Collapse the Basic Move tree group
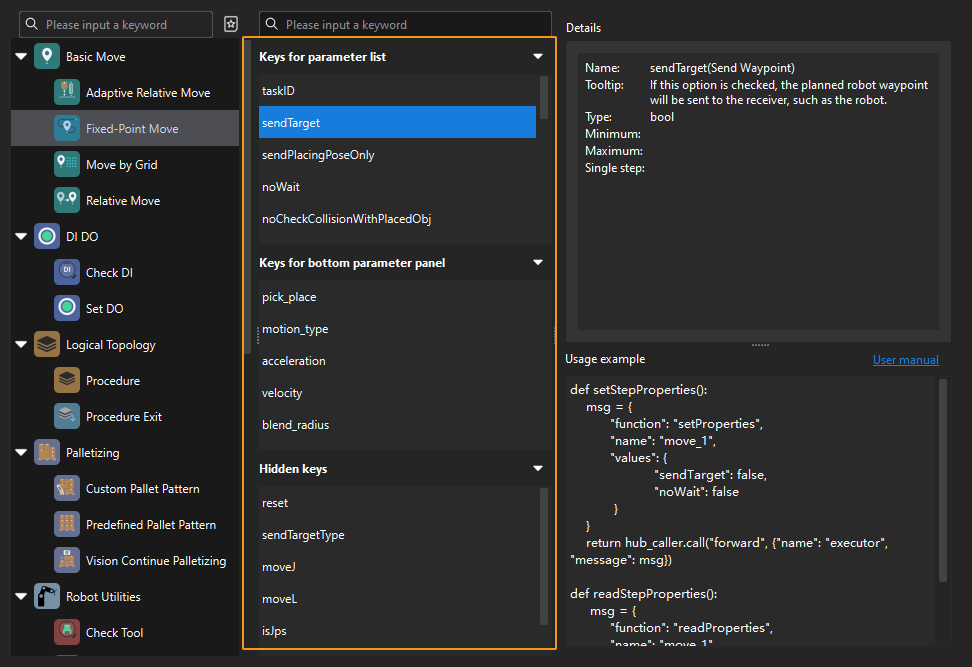Screen dimensions: 972x667 [21, 57]
